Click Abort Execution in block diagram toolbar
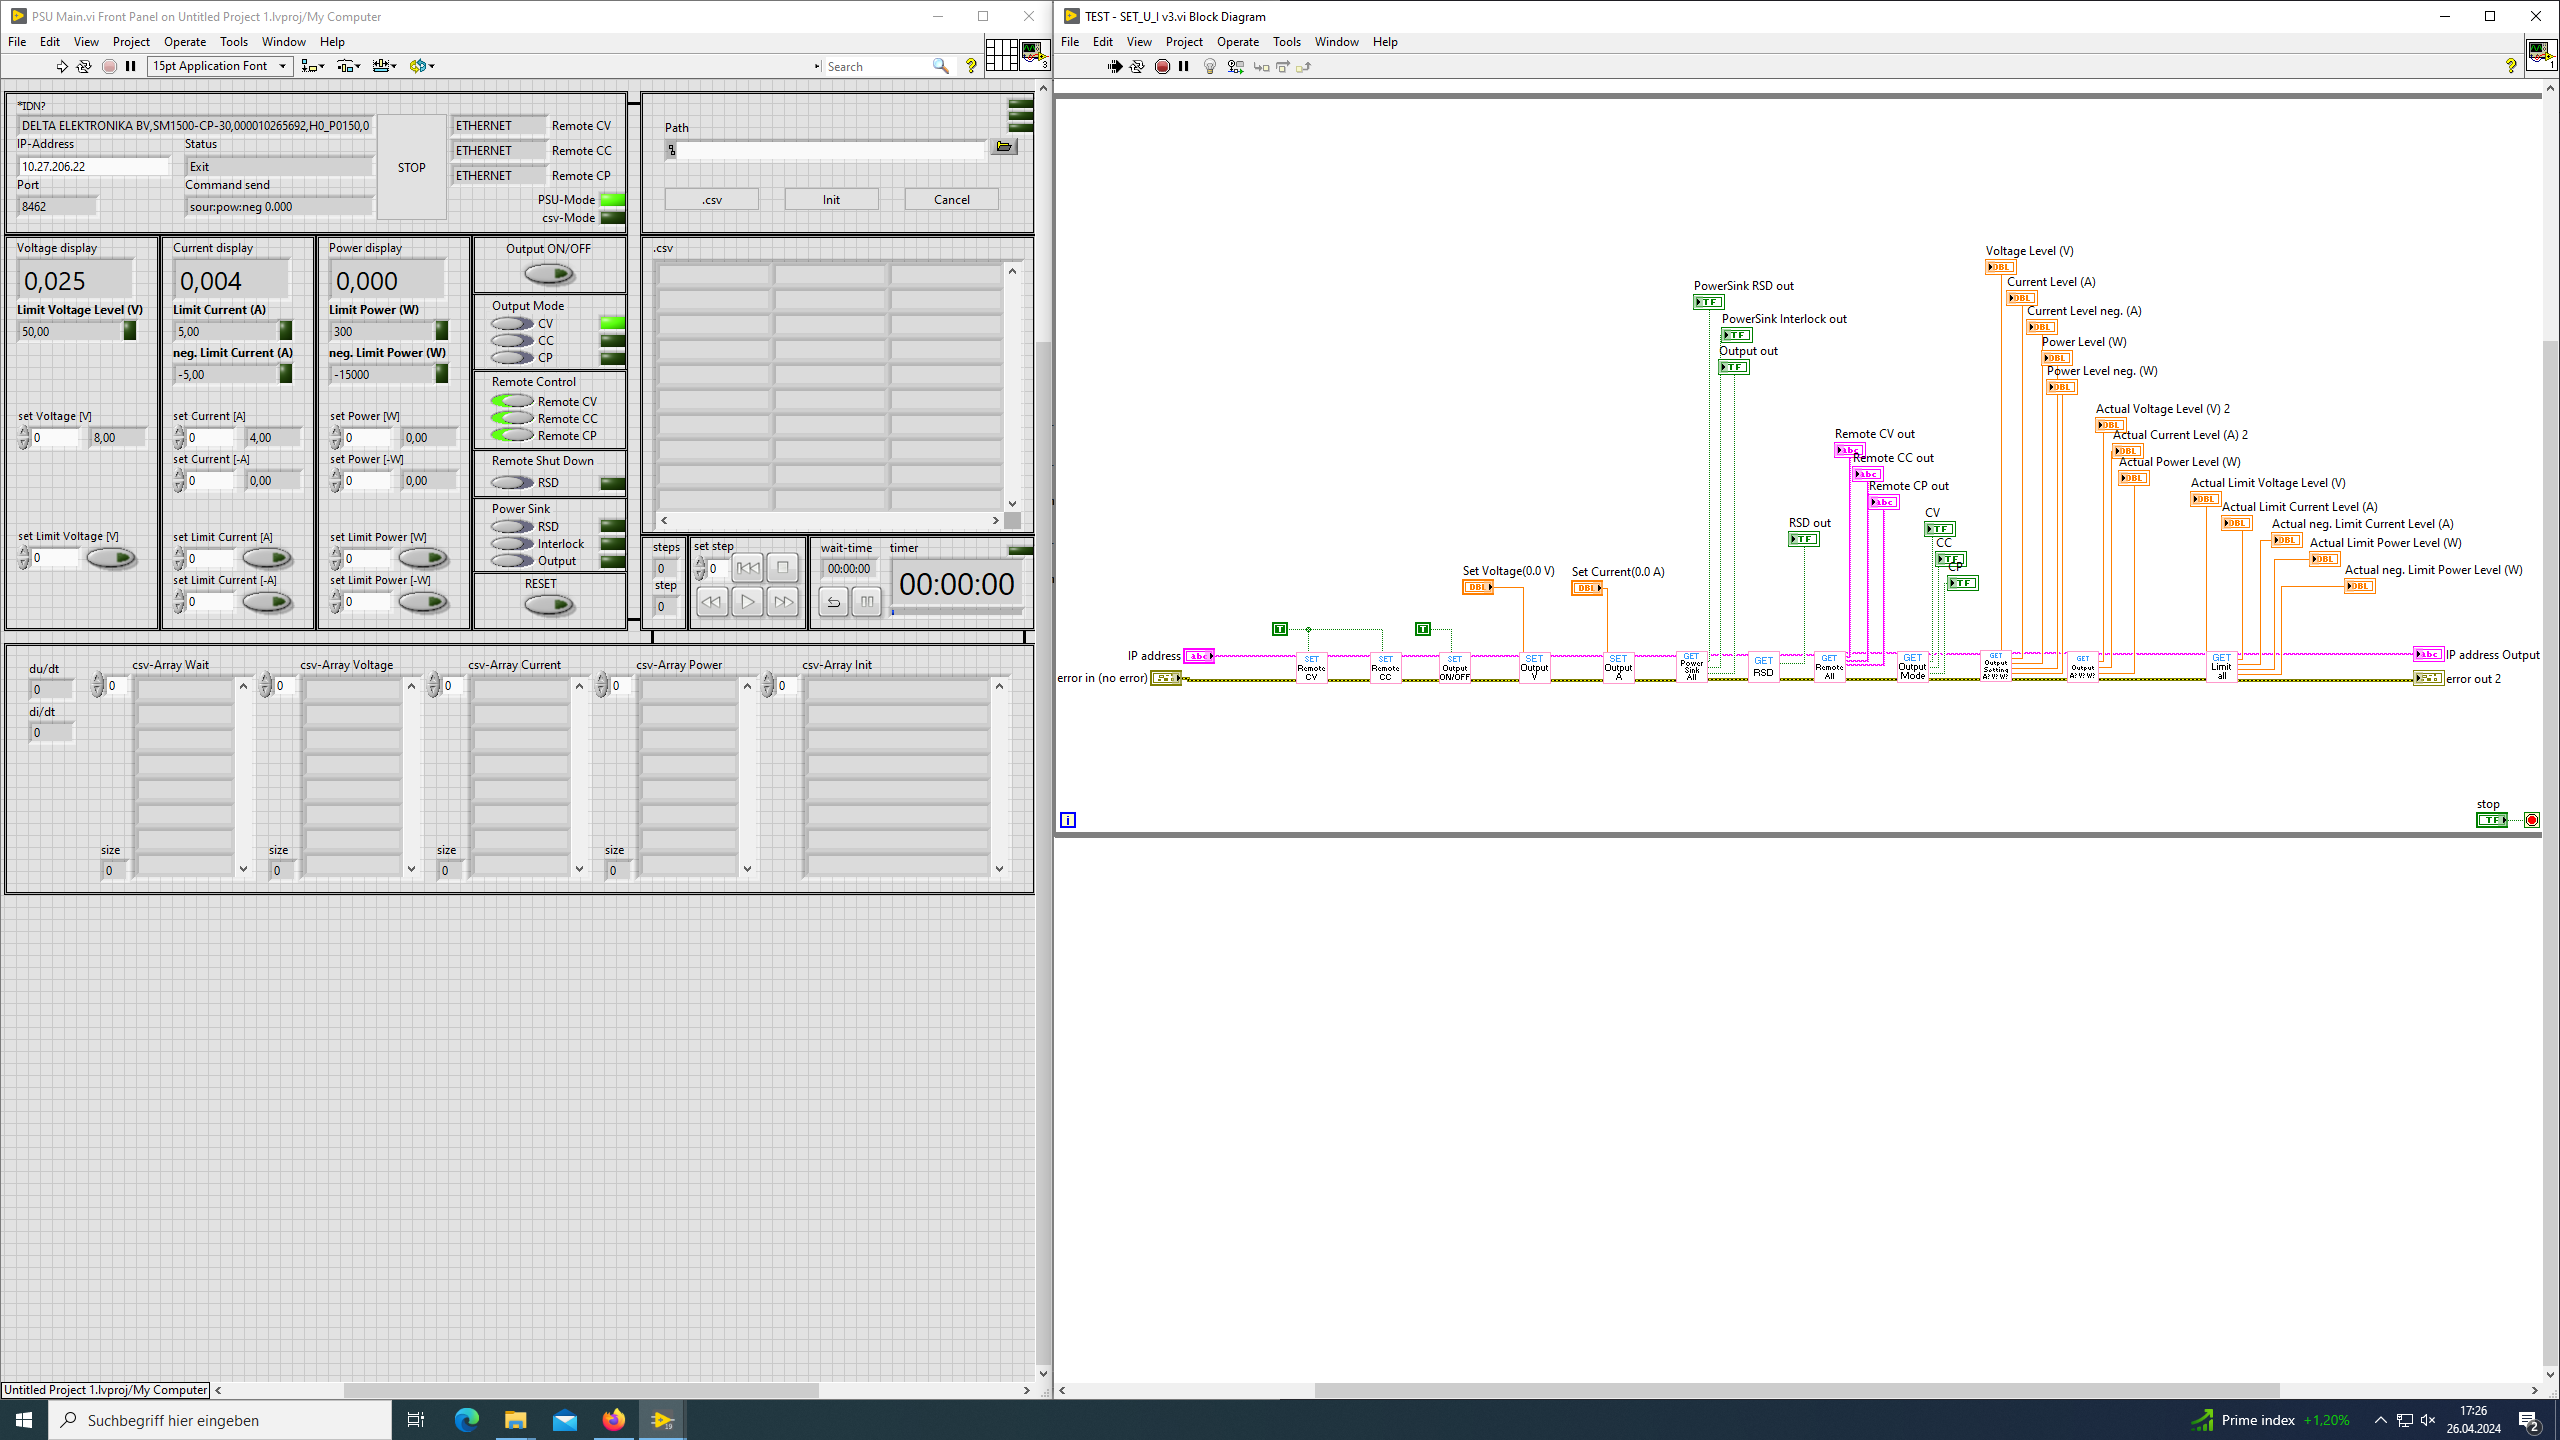Image resolution: width=2560 pixels, height=1440 pixels. pos(1162,66)
